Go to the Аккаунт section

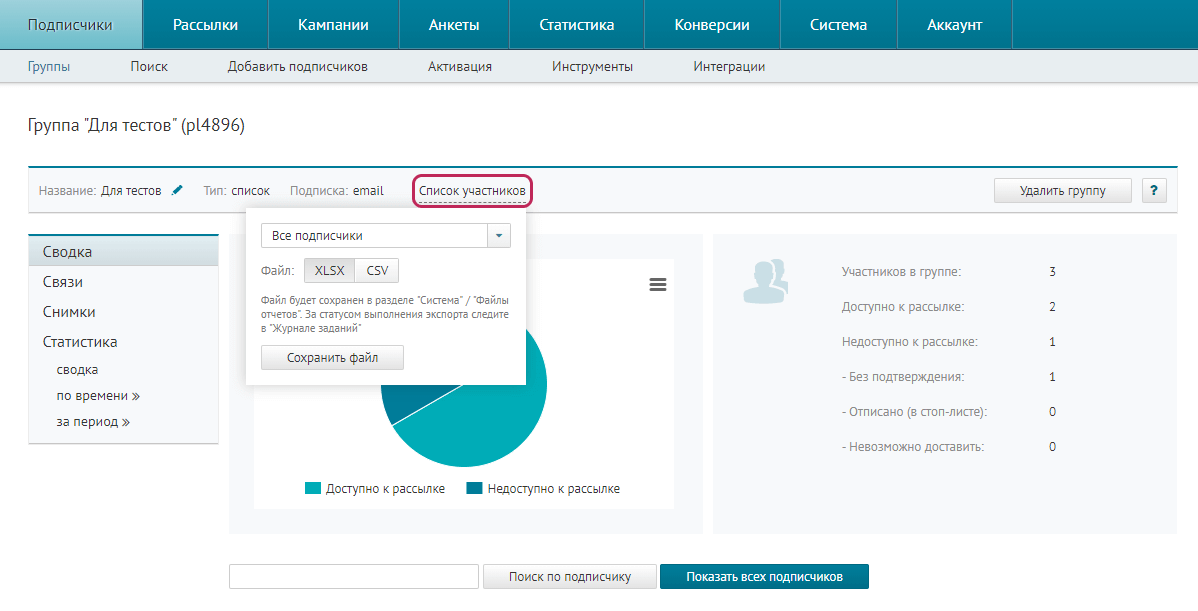pos(954,24)
